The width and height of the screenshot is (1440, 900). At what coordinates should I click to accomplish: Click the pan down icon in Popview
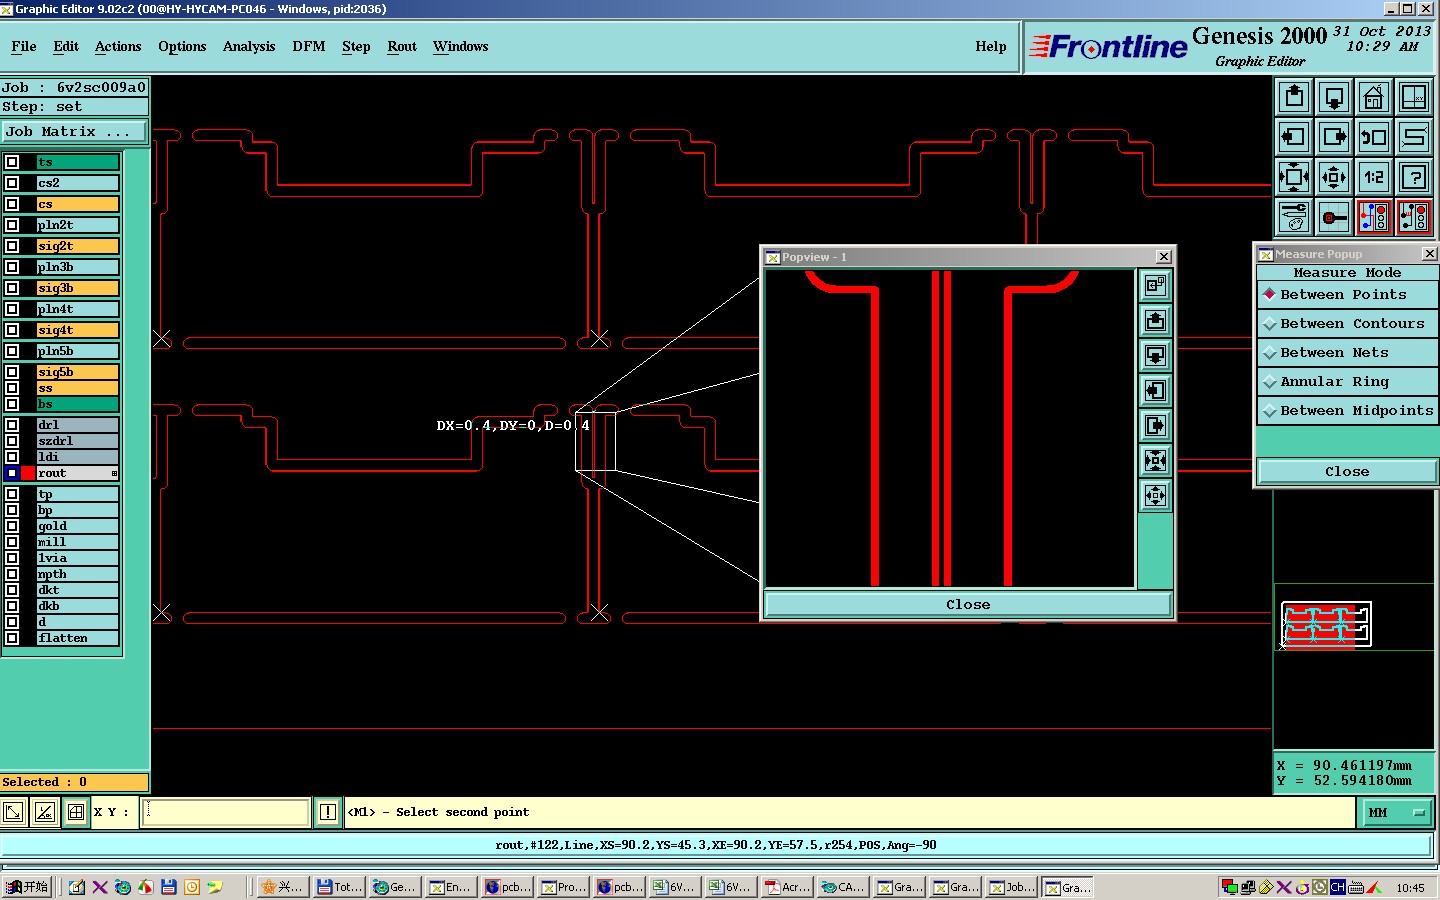click(x=1155, y=356)
